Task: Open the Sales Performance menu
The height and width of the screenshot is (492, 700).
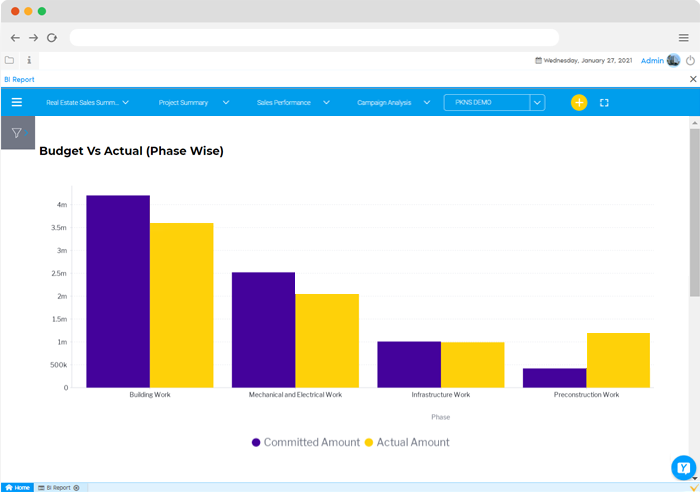Action: coord(293,102)
